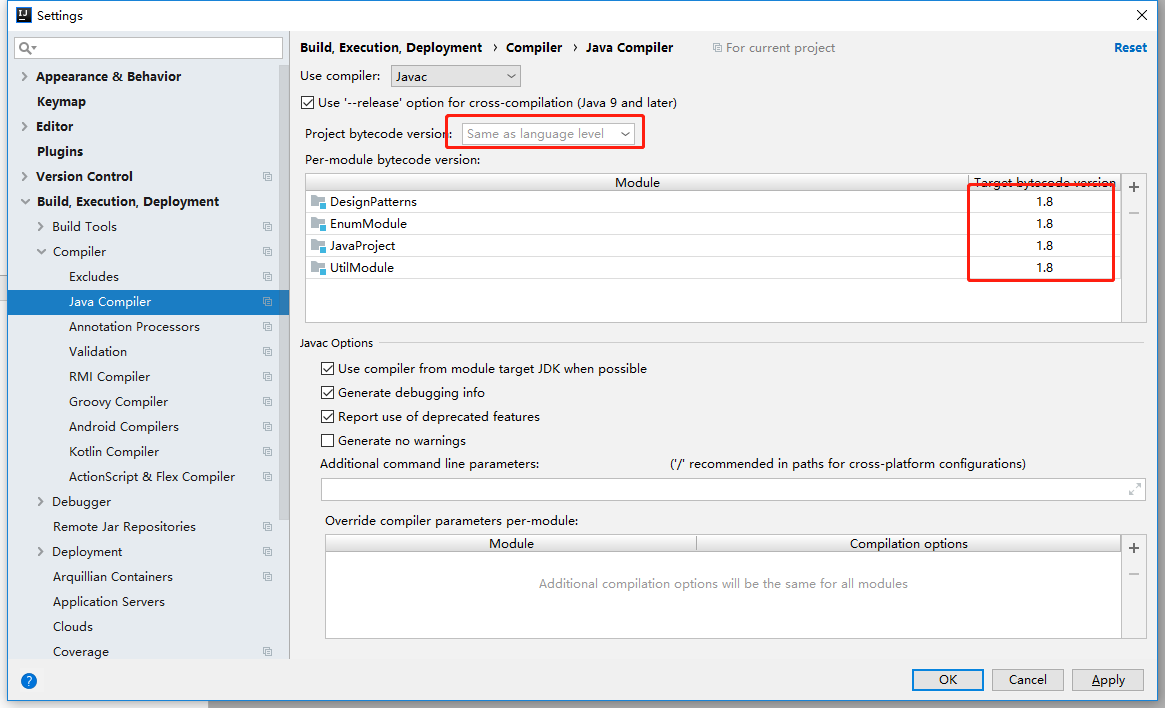Click the EnumModule module icon
Image resolution: width=1165 pixels, height=708 pixels.
318,223
